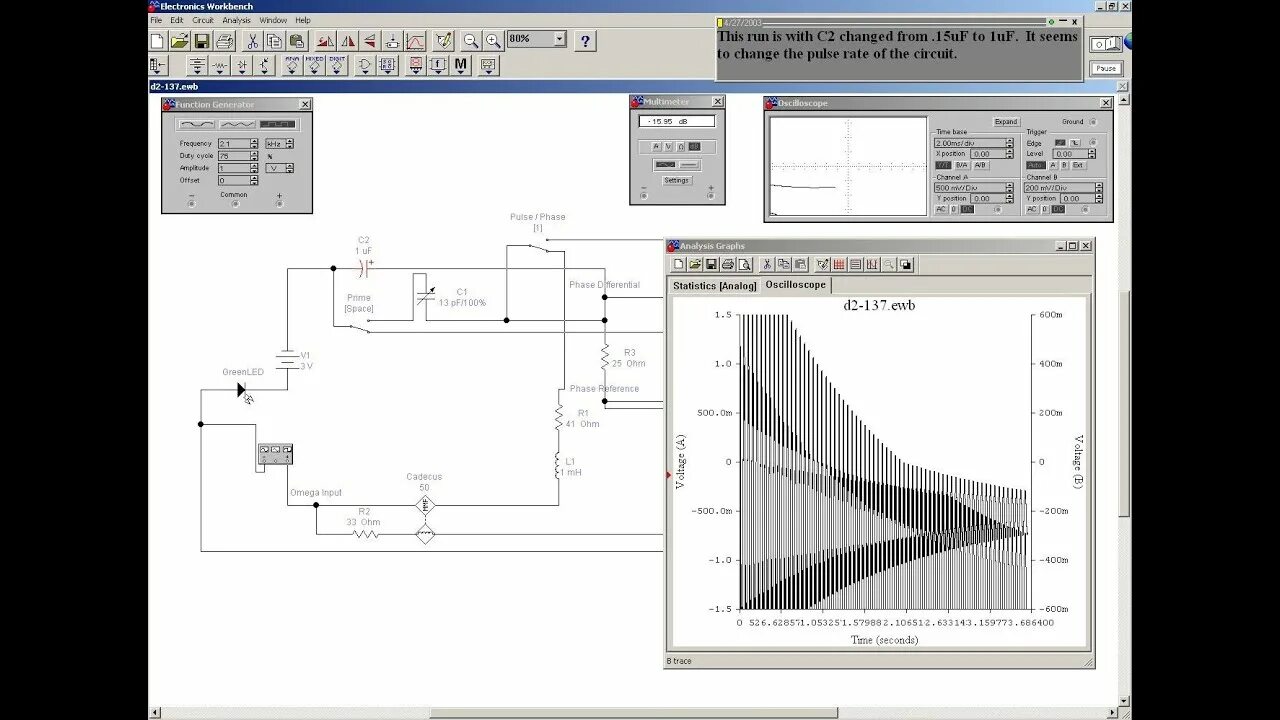Click the Pause simulation button

point(1106,69)
